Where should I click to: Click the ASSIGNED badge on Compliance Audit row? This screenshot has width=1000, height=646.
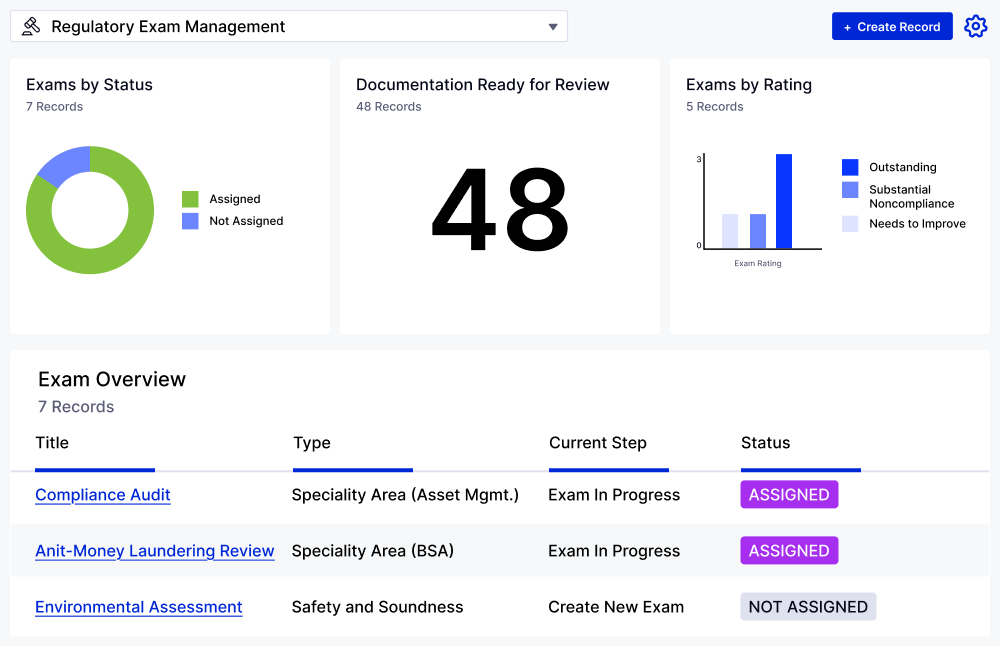tap(789, 494)
